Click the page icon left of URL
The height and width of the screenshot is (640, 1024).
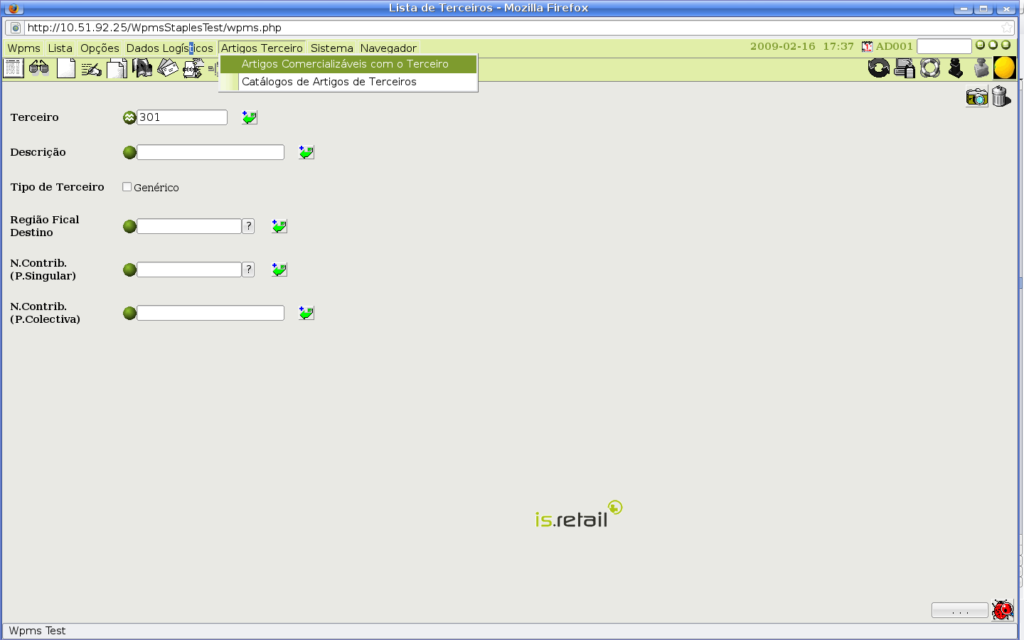tap(16, 27)
